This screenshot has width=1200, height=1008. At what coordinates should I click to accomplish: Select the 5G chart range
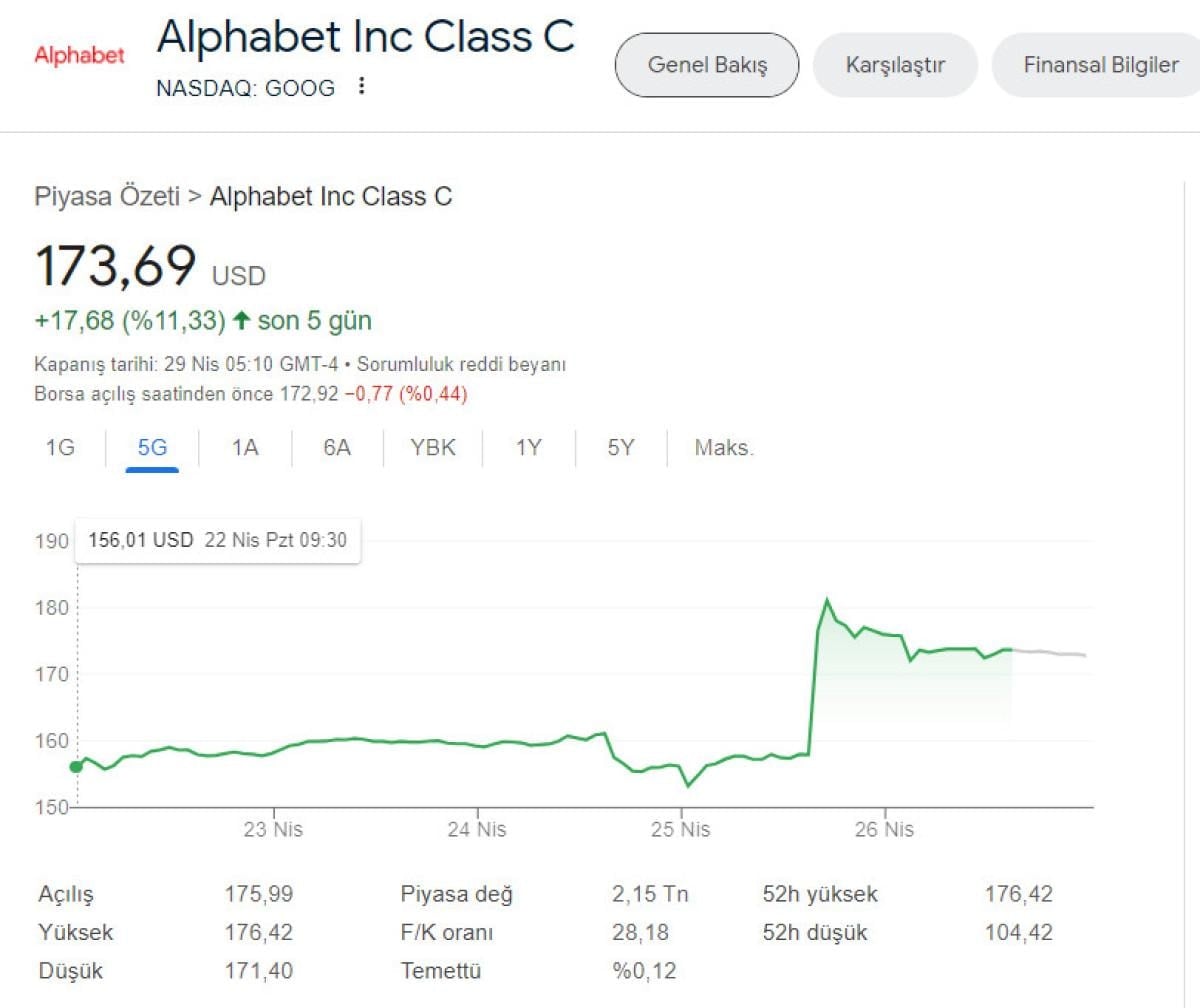tap(152, 448)
